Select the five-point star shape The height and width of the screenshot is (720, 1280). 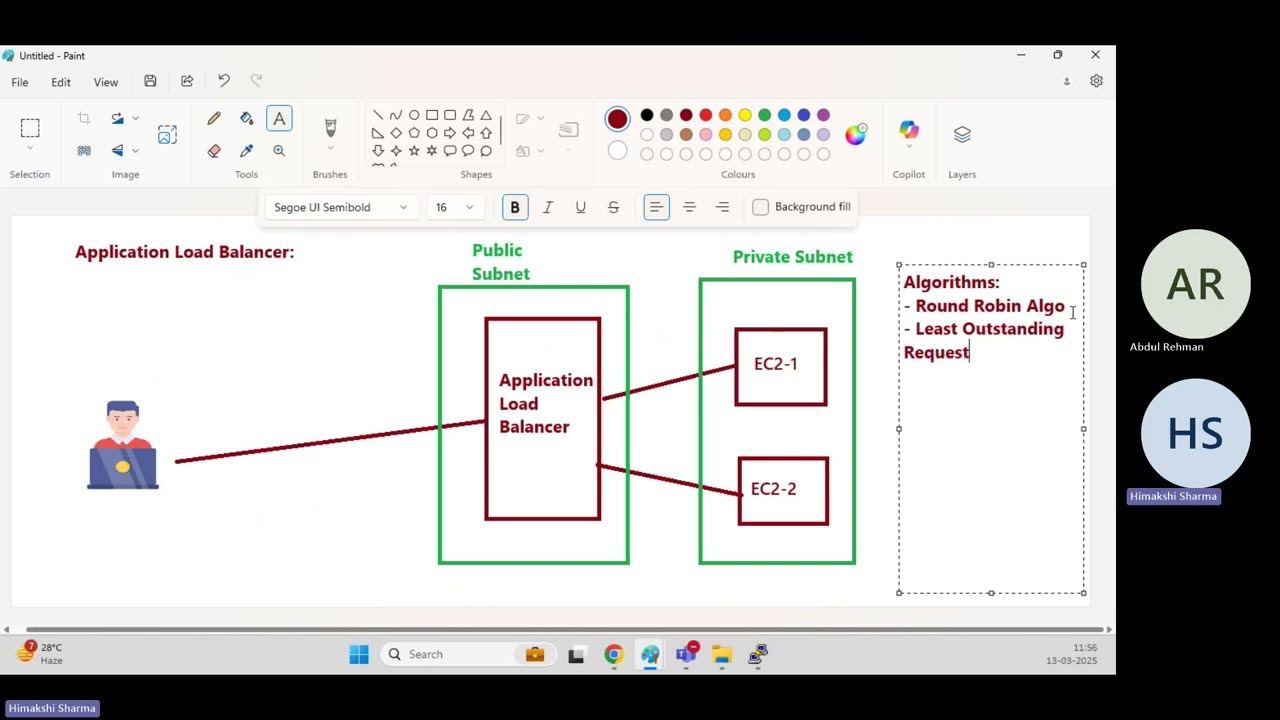pyautogui.click(x=414, y=151)
